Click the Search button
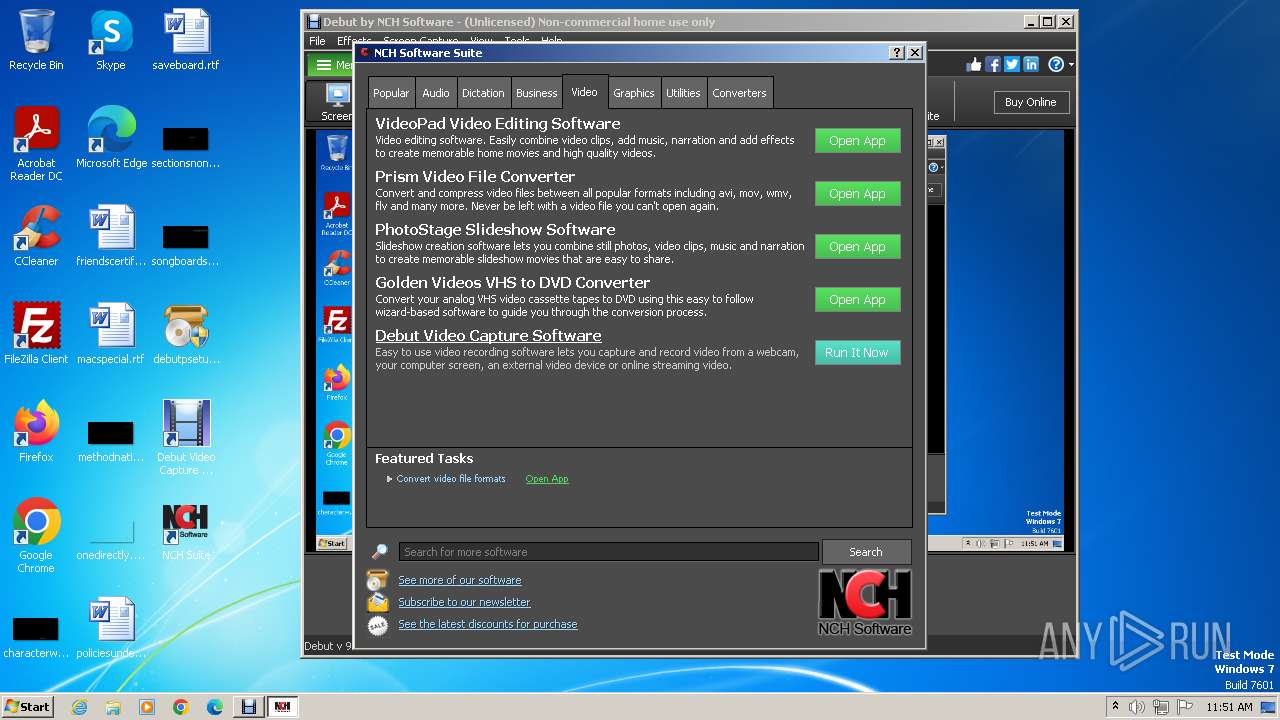 [866, 552]
